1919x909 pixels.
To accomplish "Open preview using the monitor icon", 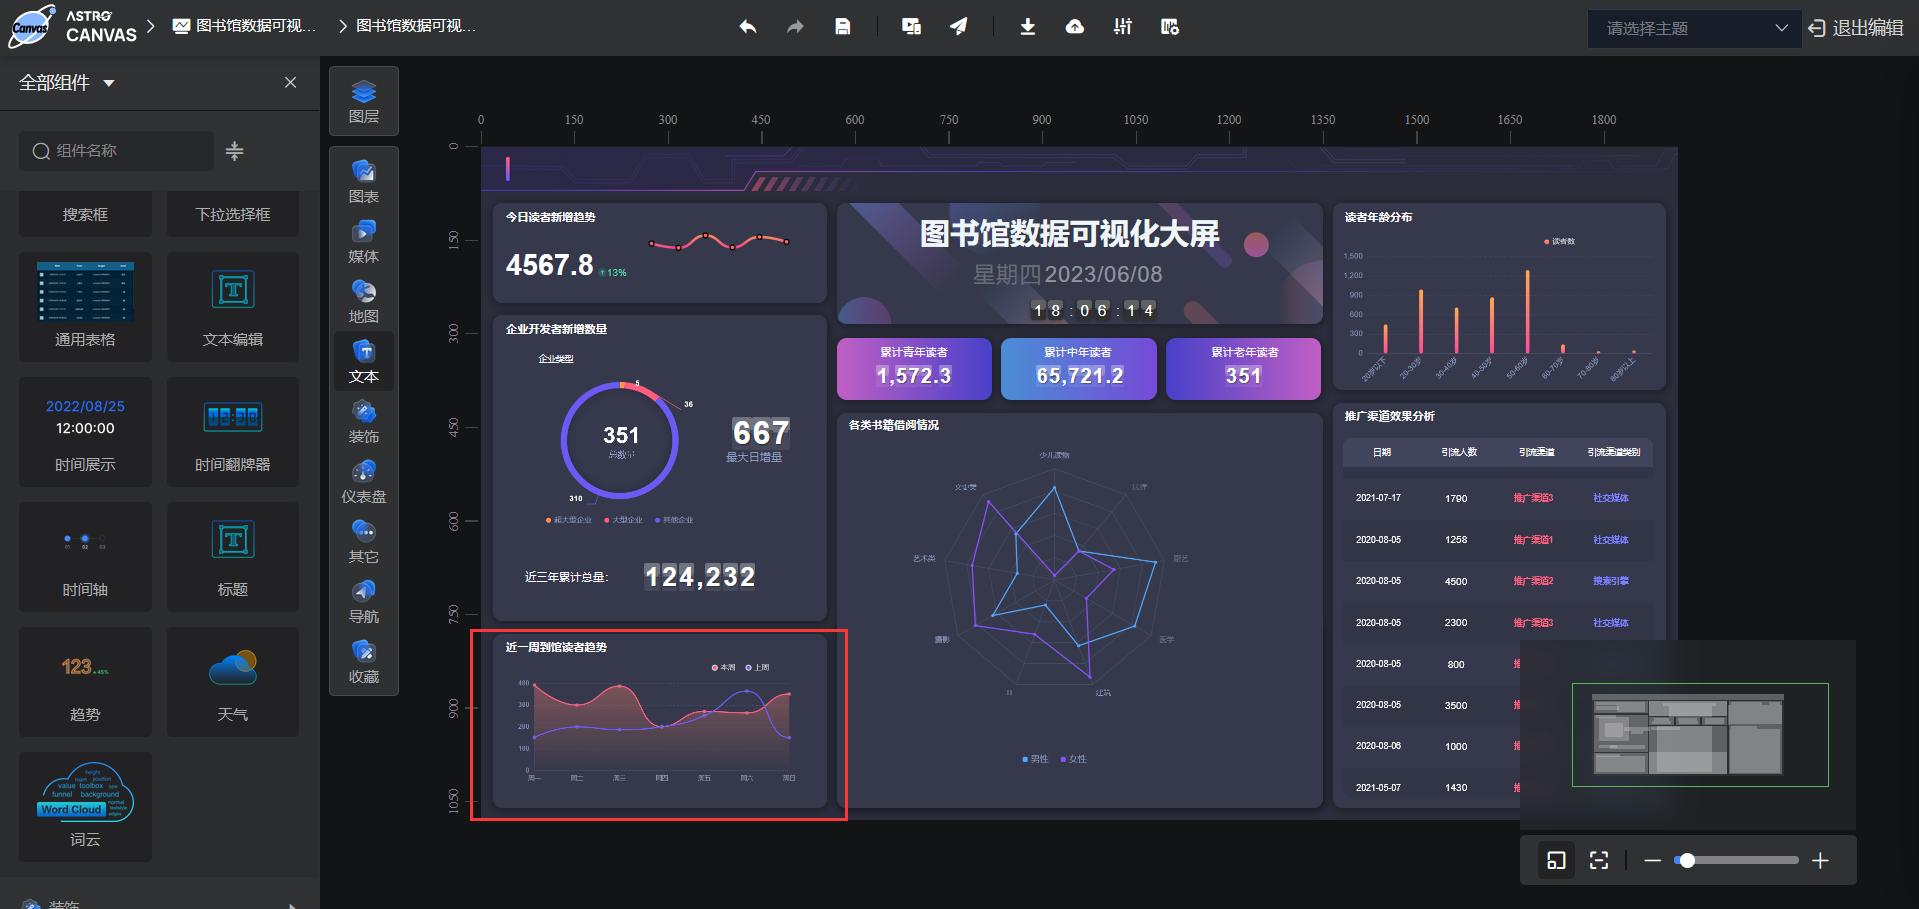I will [x=911, y=27].
